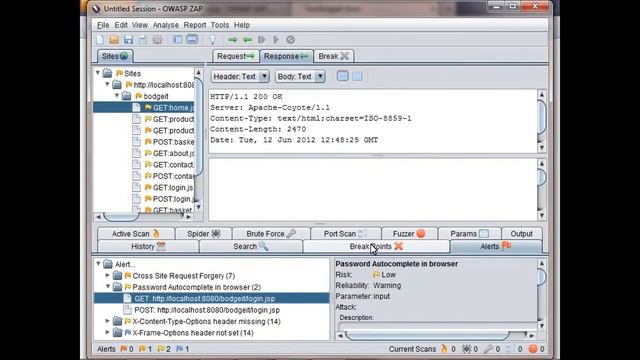640x360 pixels.
Task: Collapse the Sites root tree node
Action: pyautogui.click(x=98, y=73)
